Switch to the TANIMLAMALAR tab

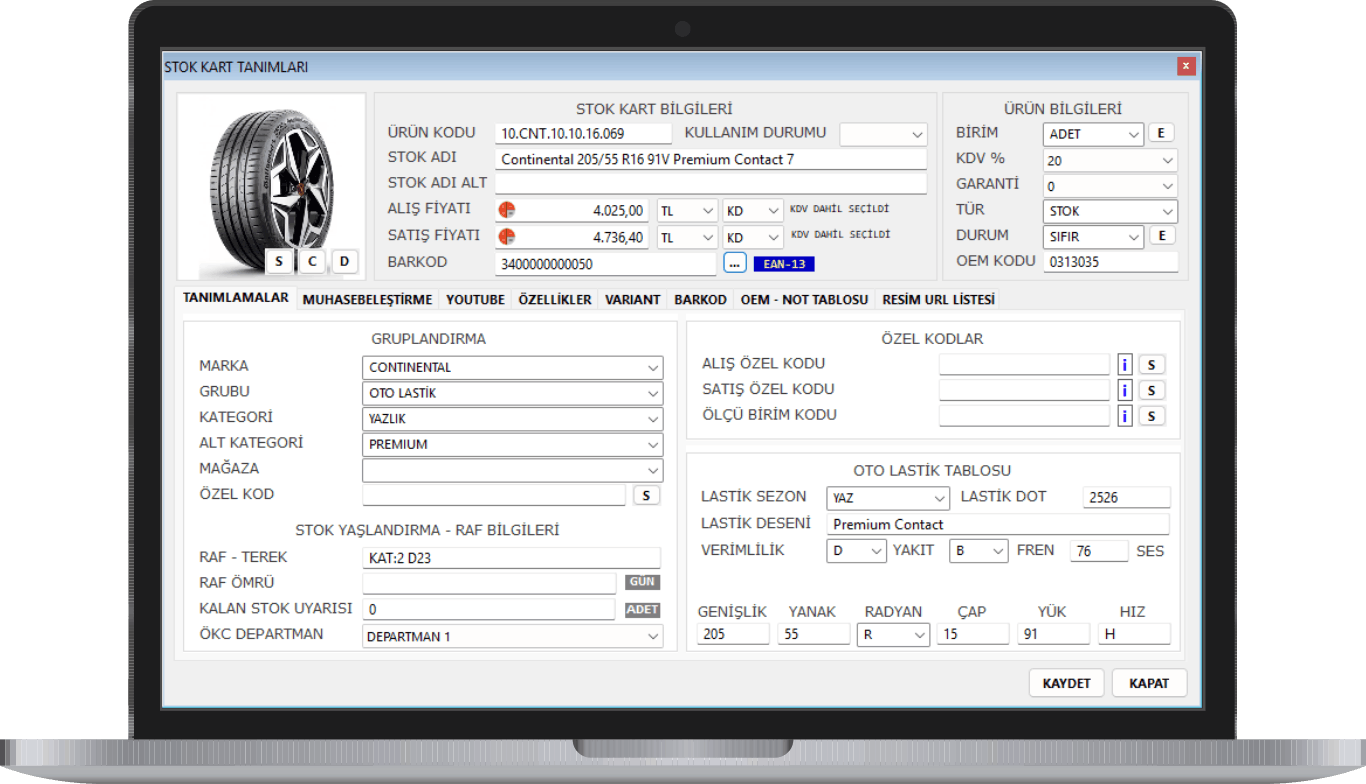pos(236,298)
